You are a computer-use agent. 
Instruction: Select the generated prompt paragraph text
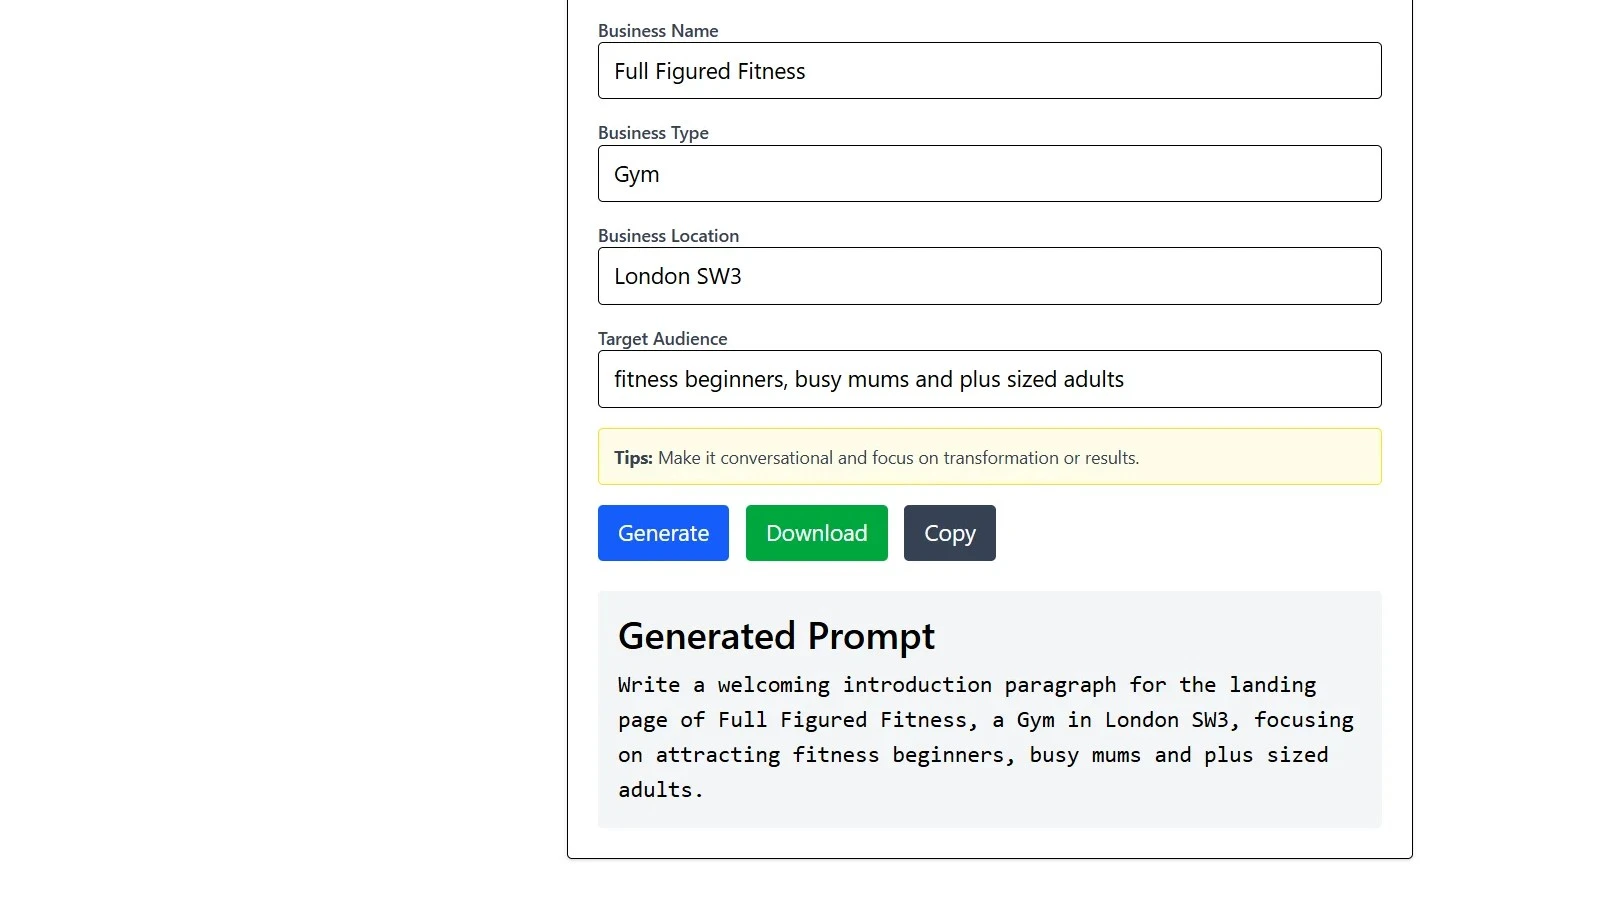[x=985, y=737]
